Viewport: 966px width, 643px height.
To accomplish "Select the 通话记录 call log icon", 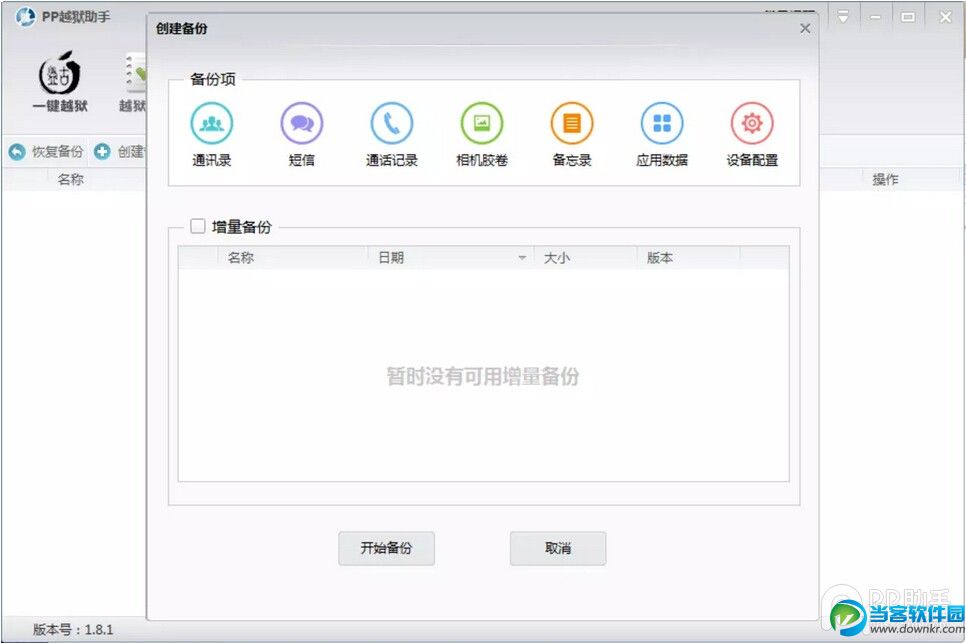I will pyautogui.click(x=392, y=123).
